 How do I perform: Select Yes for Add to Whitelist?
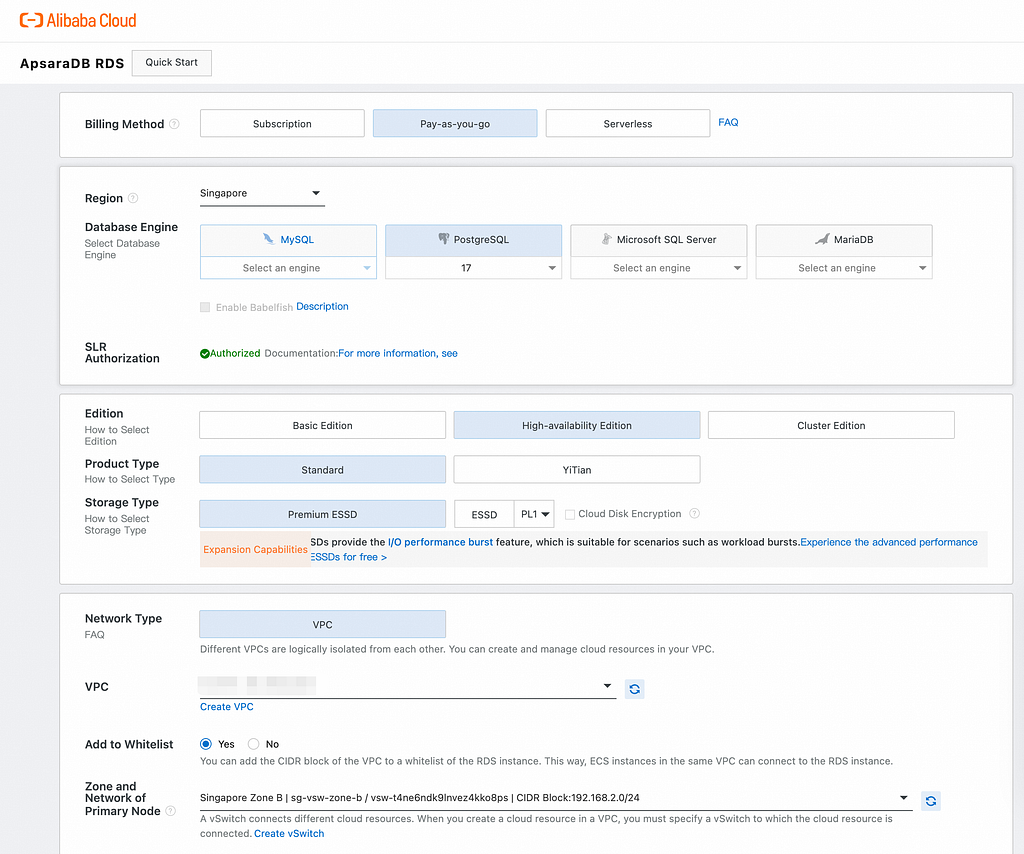206,744
